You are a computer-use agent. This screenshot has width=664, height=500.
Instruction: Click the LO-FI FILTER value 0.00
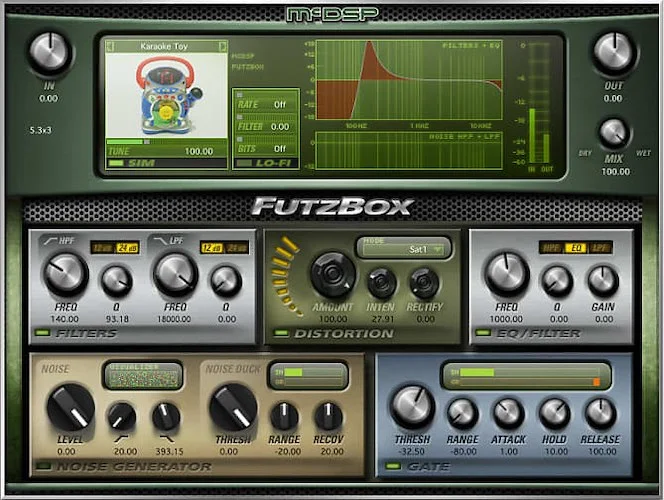click(x=280, y=127)
